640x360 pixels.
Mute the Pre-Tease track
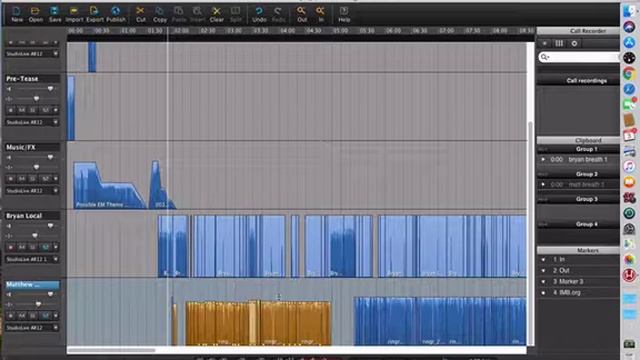click(x=22, y=110)
